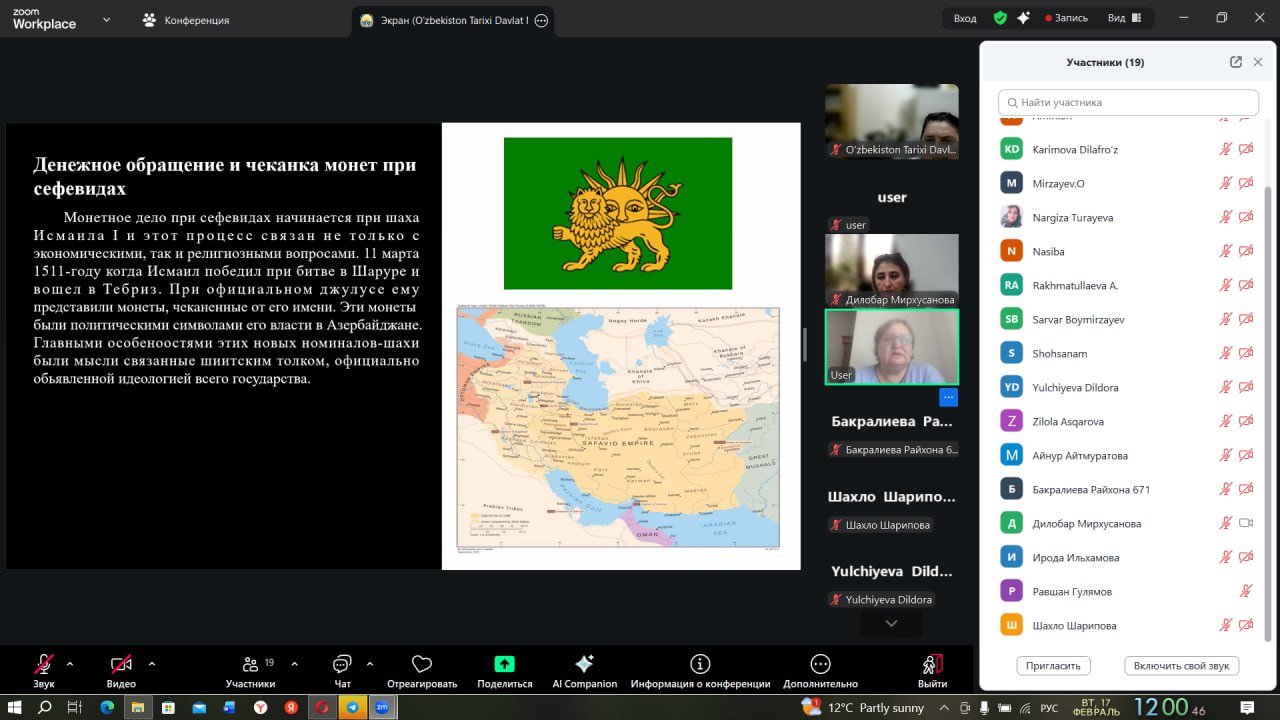The width and height of the screenshot is (1280, 720).
Task: Open the AI Companion panel
Action: coord(584,665)
